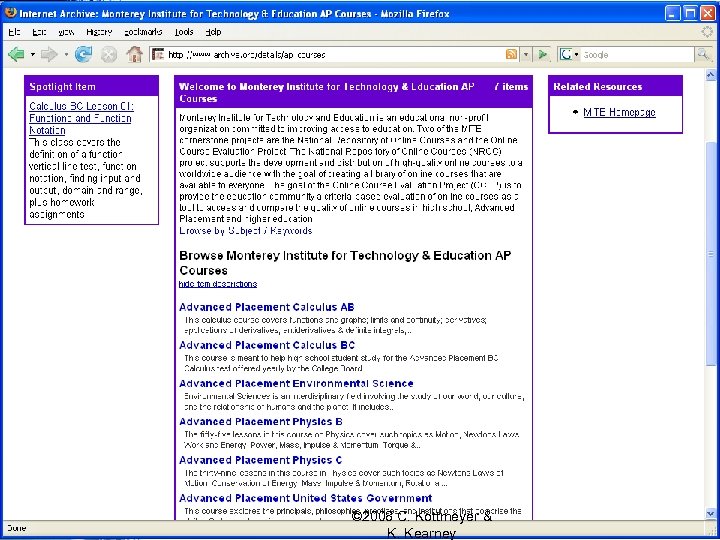Viewport: 720px width, 540px height.
Task: Reload the page with the refresh icon
Action: pyautogui.click(x=84, y=55)
